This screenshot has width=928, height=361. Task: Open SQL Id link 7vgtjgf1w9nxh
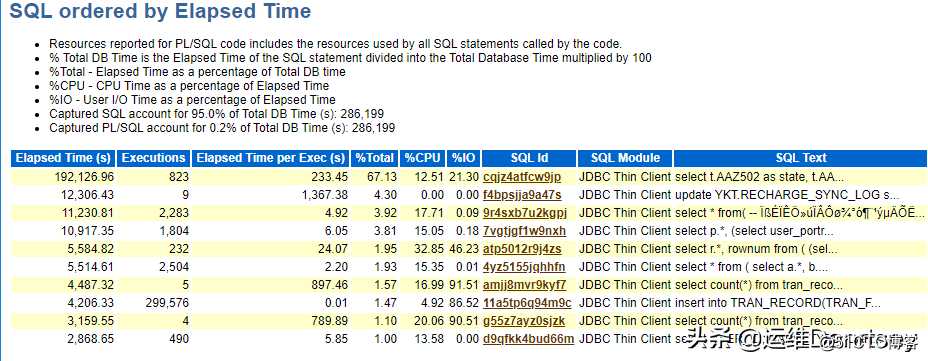tap(524, 231)
